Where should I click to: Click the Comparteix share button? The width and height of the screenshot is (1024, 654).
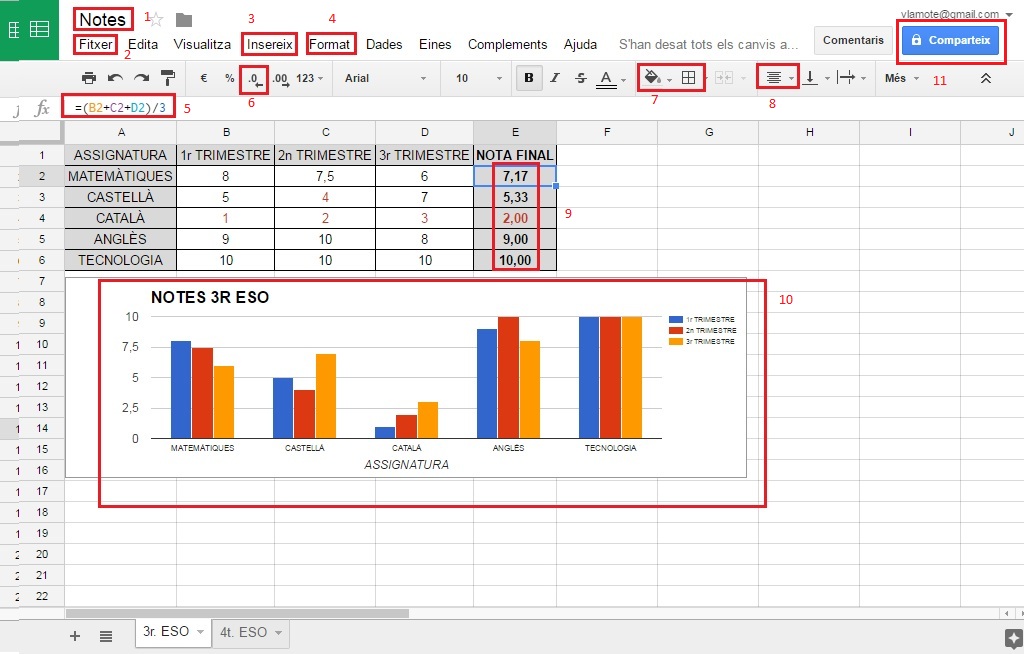pos(950,40)
